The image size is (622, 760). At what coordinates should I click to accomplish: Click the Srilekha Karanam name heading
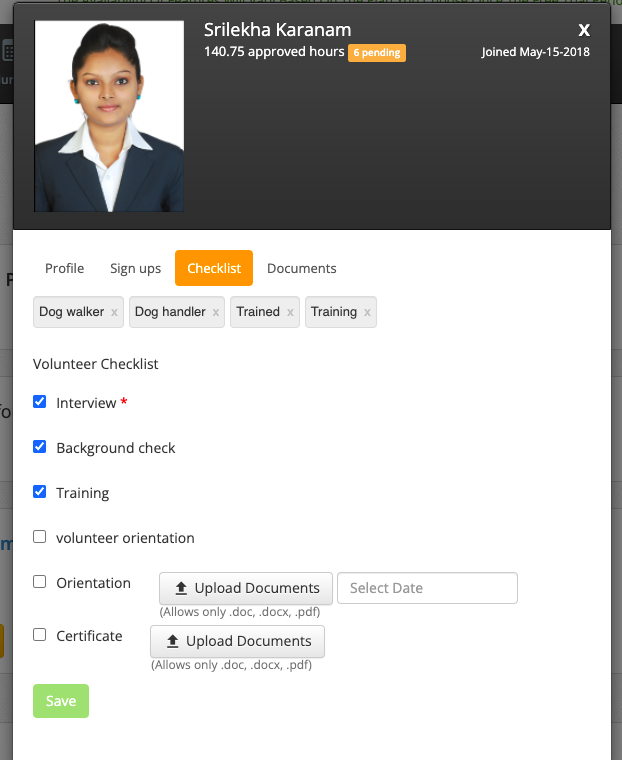pos(277,30)
